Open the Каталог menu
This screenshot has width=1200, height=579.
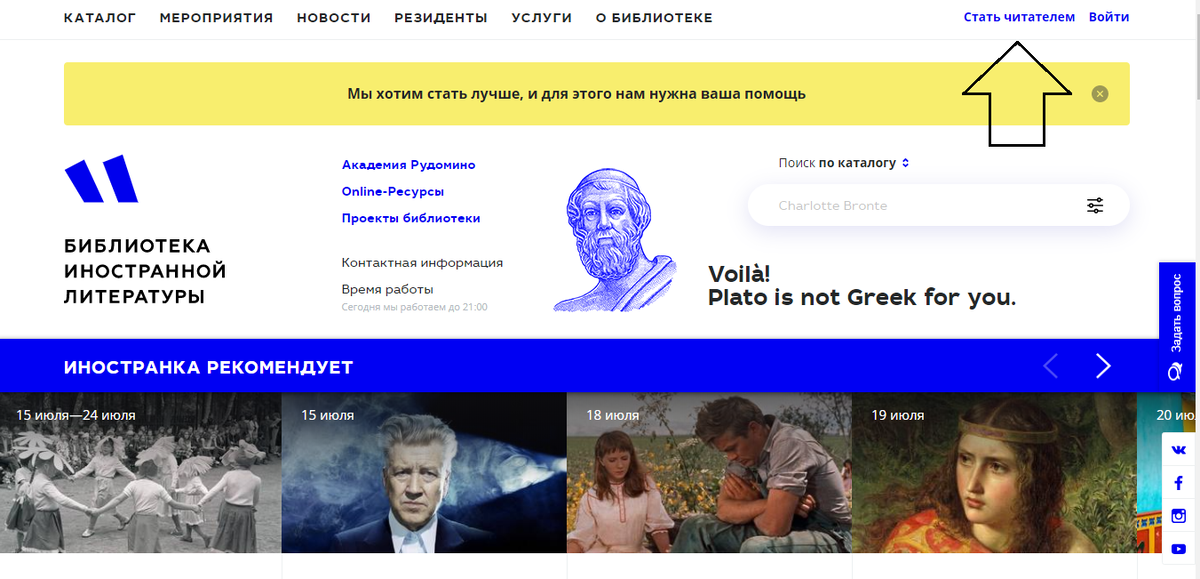tap(100, 18)
